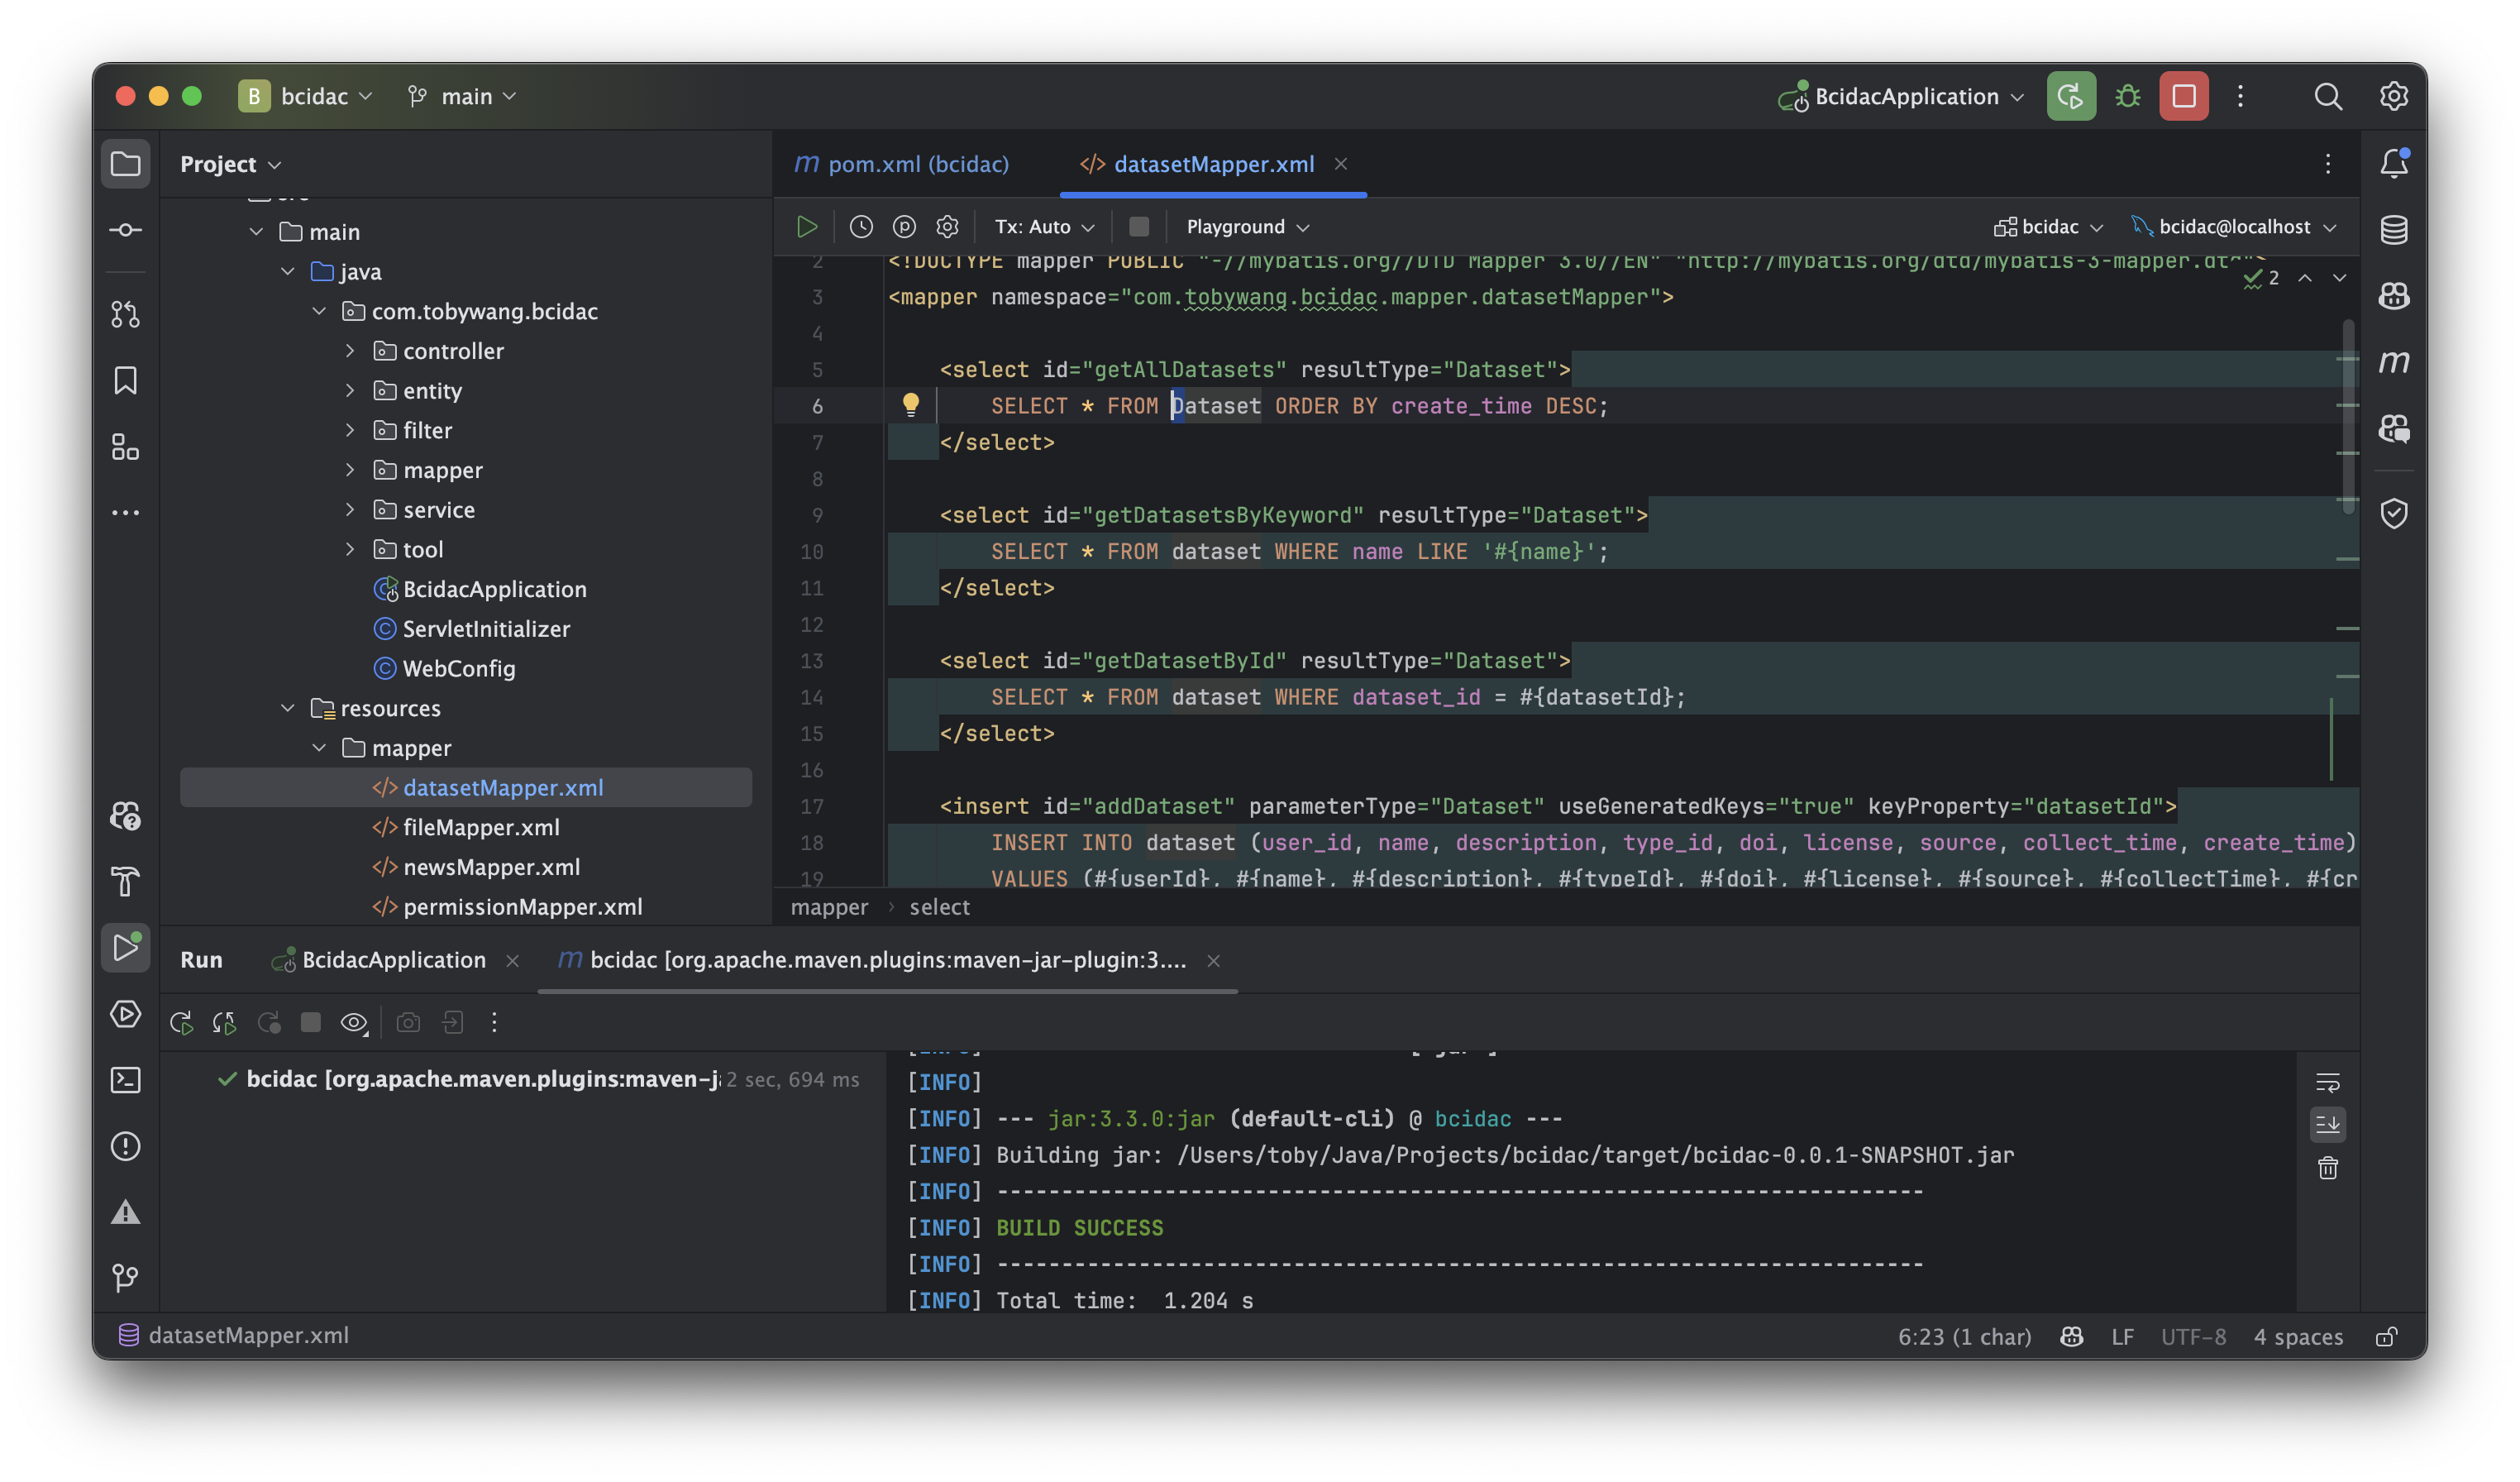This screenshot has width=2520, height=1482.
Task: Open the Database tool window
Action: point(2394,230)
